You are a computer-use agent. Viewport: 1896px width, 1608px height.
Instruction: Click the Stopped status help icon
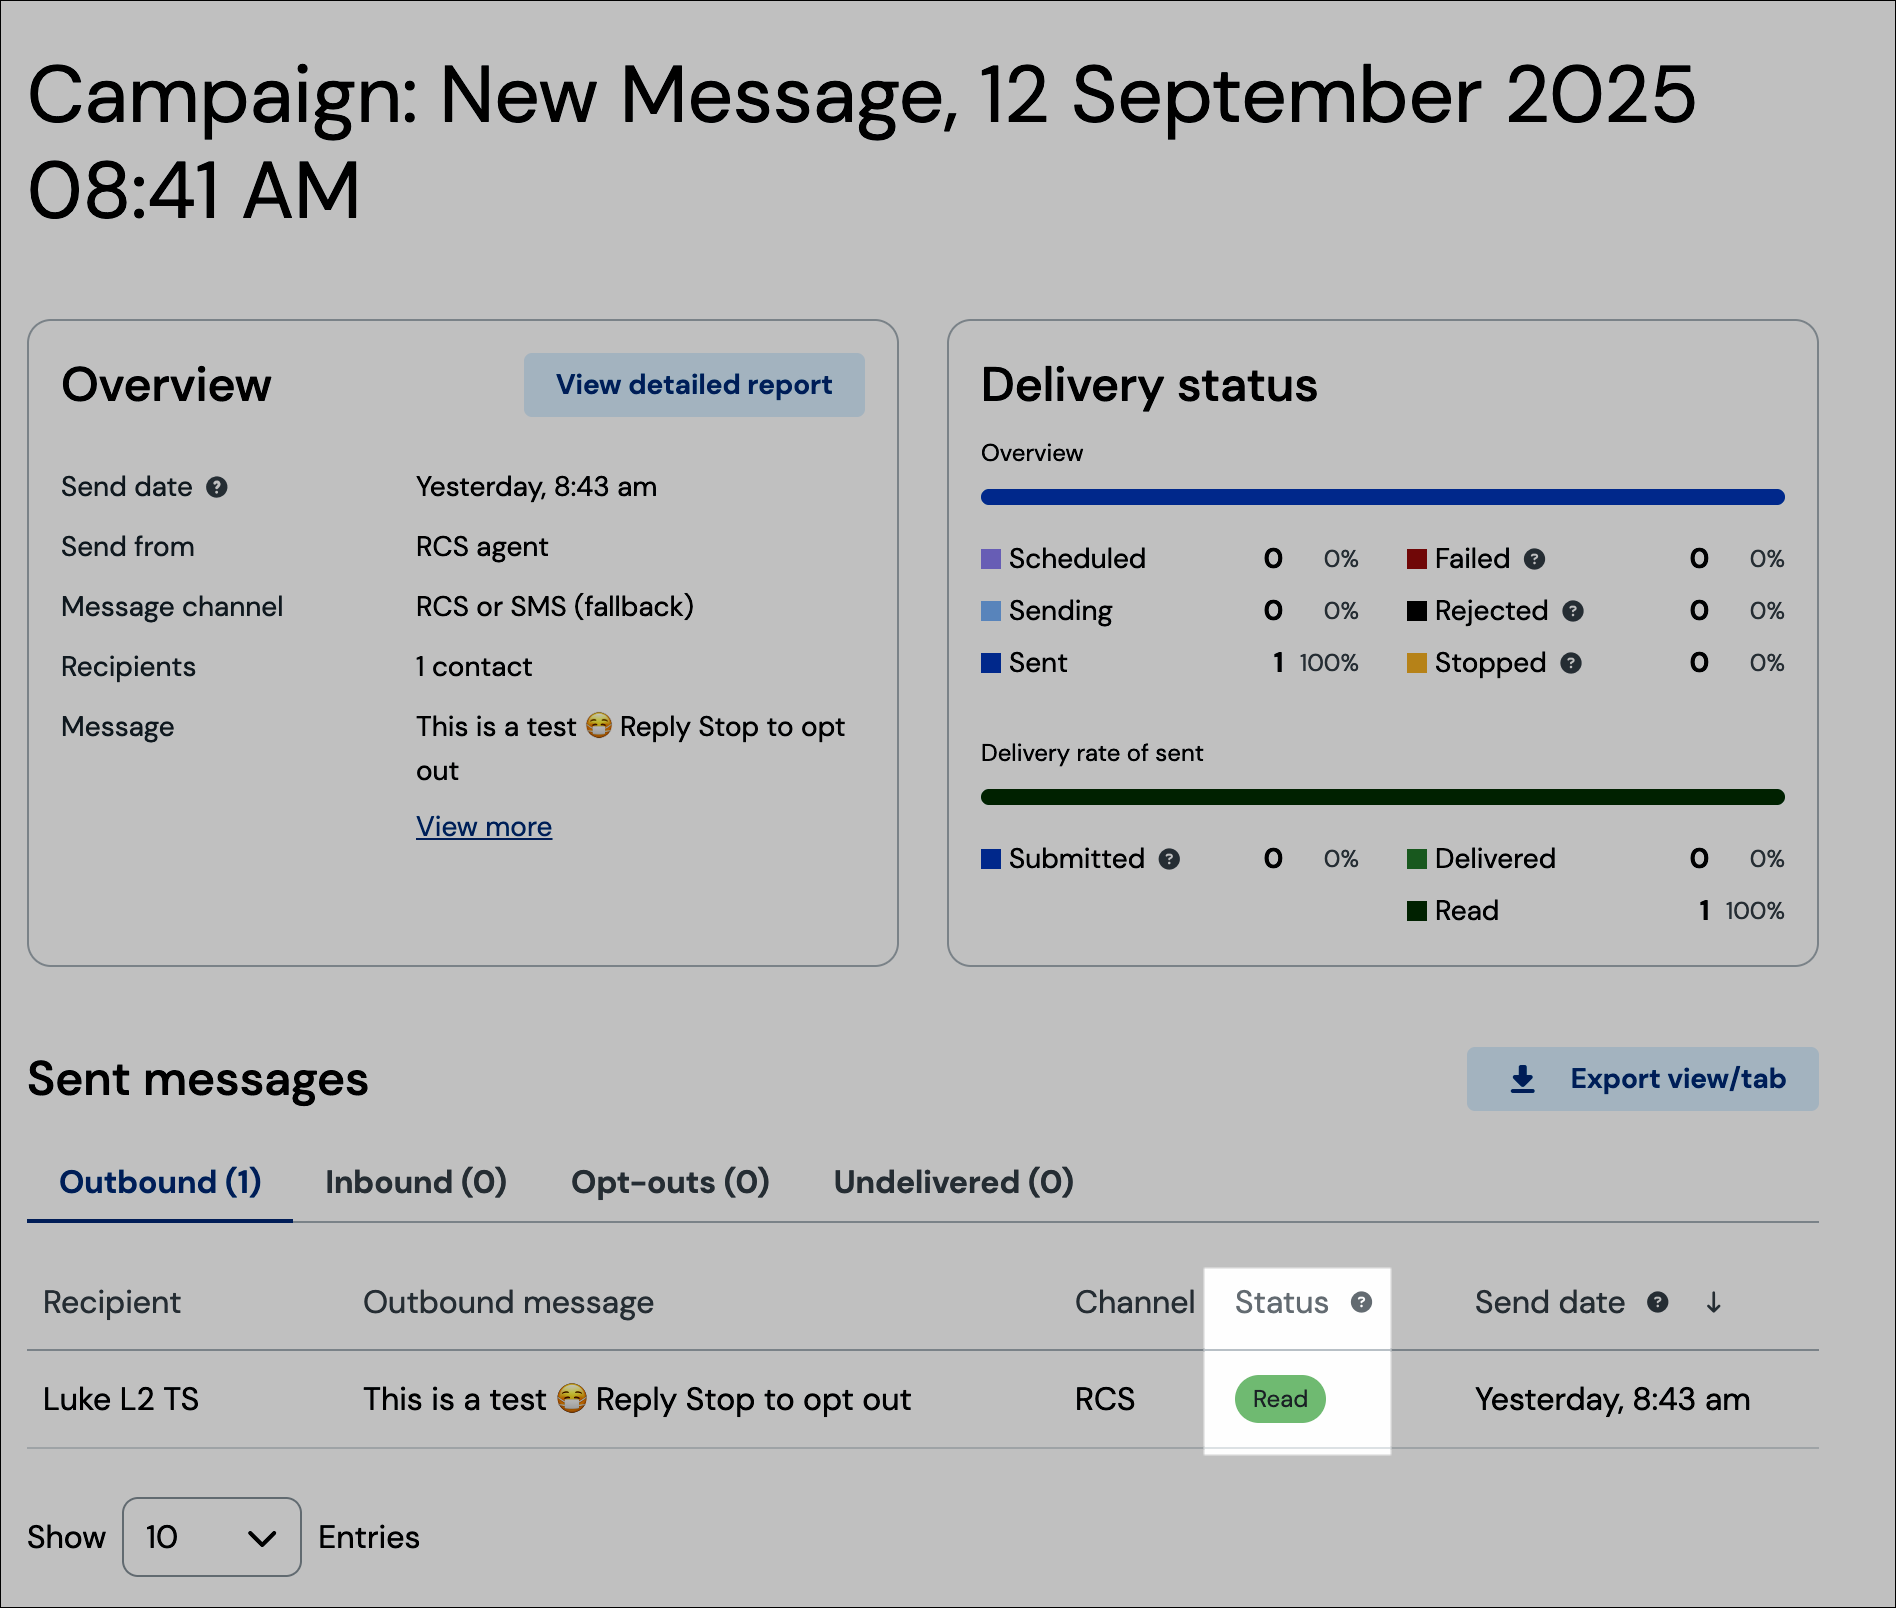point(1571,663)
